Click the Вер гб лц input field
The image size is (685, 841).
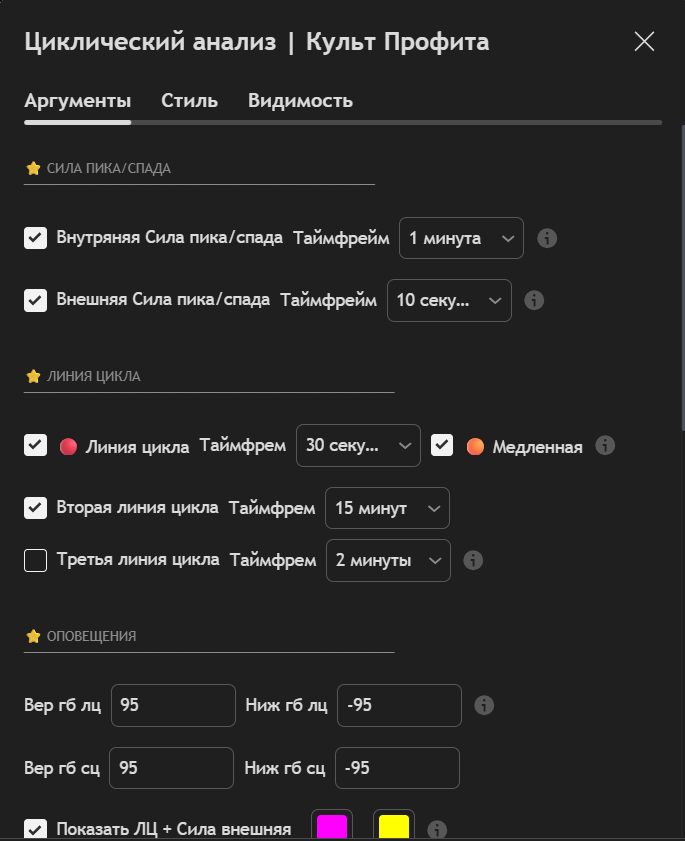pyautogui.click(x=173, y=705)
